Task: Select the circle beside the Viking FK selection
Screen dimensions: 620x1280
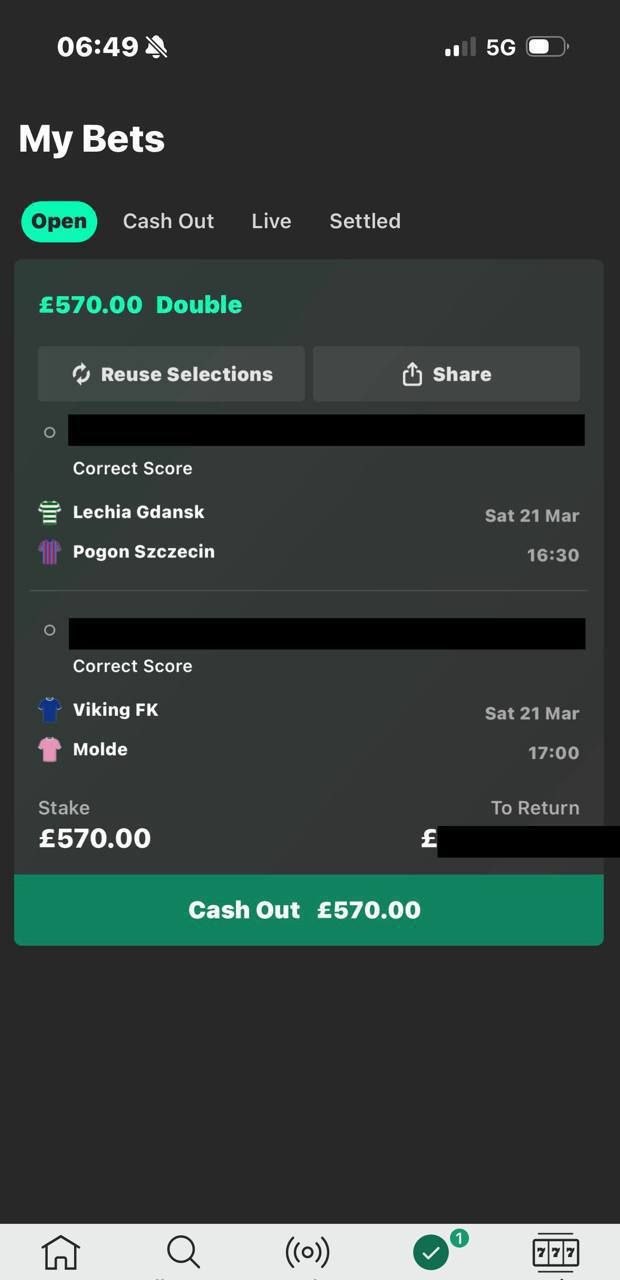Action: [x=50, y=630]
